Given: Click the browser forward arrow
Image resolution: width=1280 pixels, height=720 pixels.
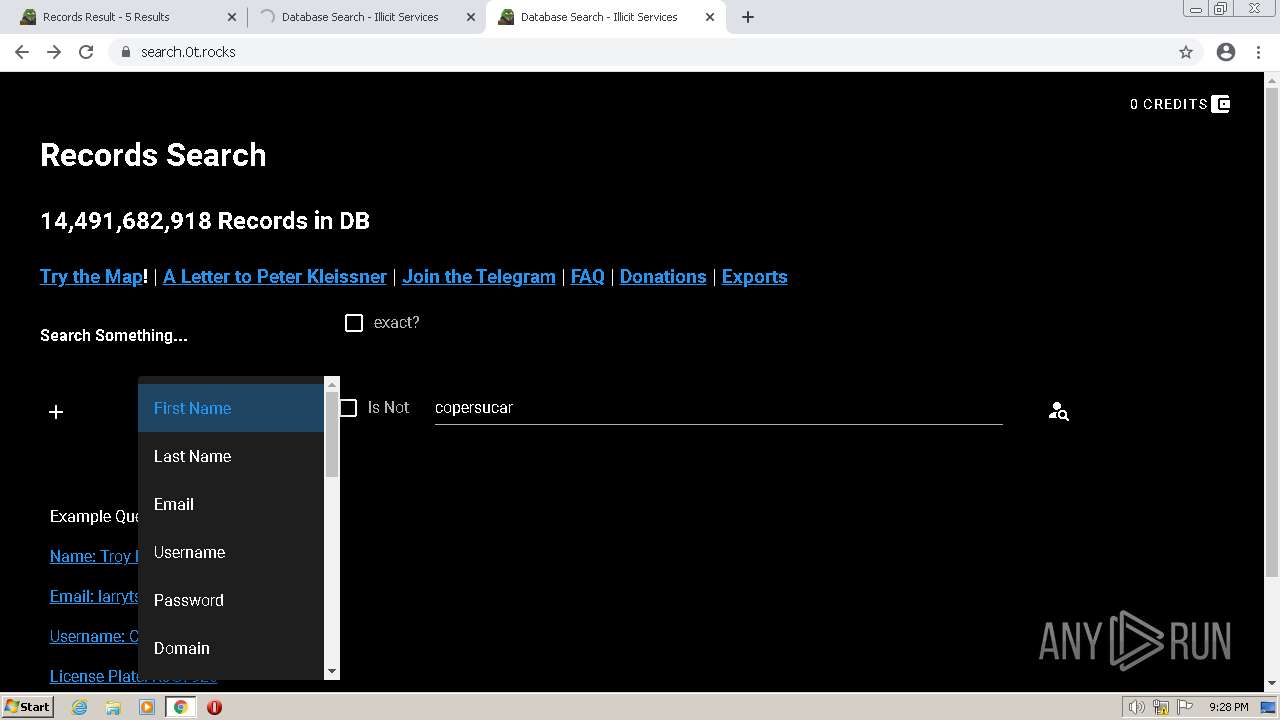Looking at the screenshot, I should [54, 52].
